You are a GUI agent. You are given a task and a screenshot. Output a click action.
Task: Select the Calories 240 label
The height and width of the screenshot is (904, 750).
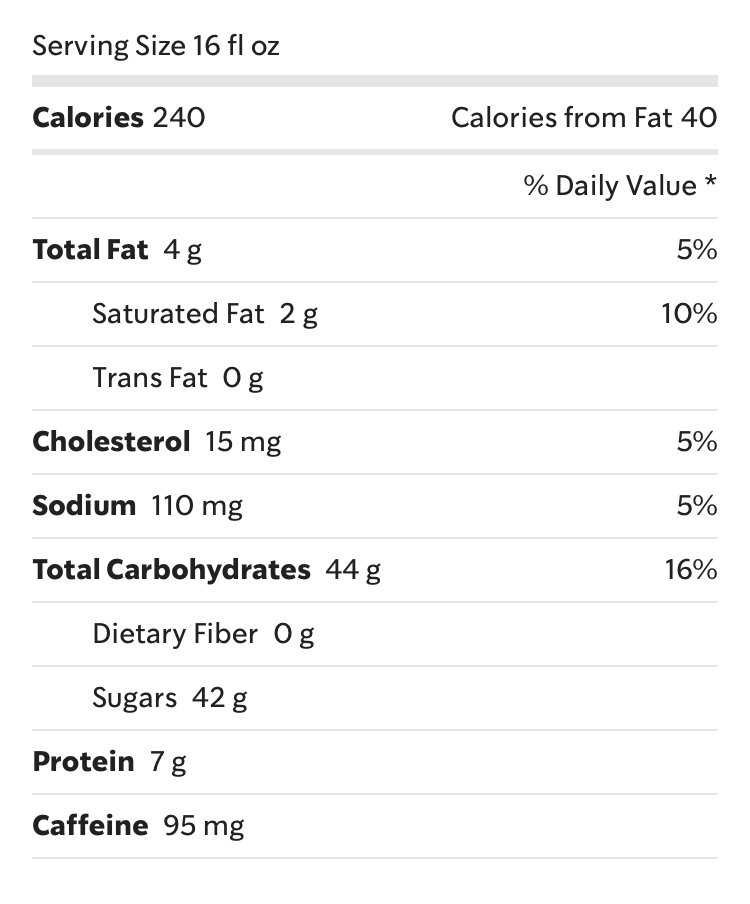pos(119,118)
